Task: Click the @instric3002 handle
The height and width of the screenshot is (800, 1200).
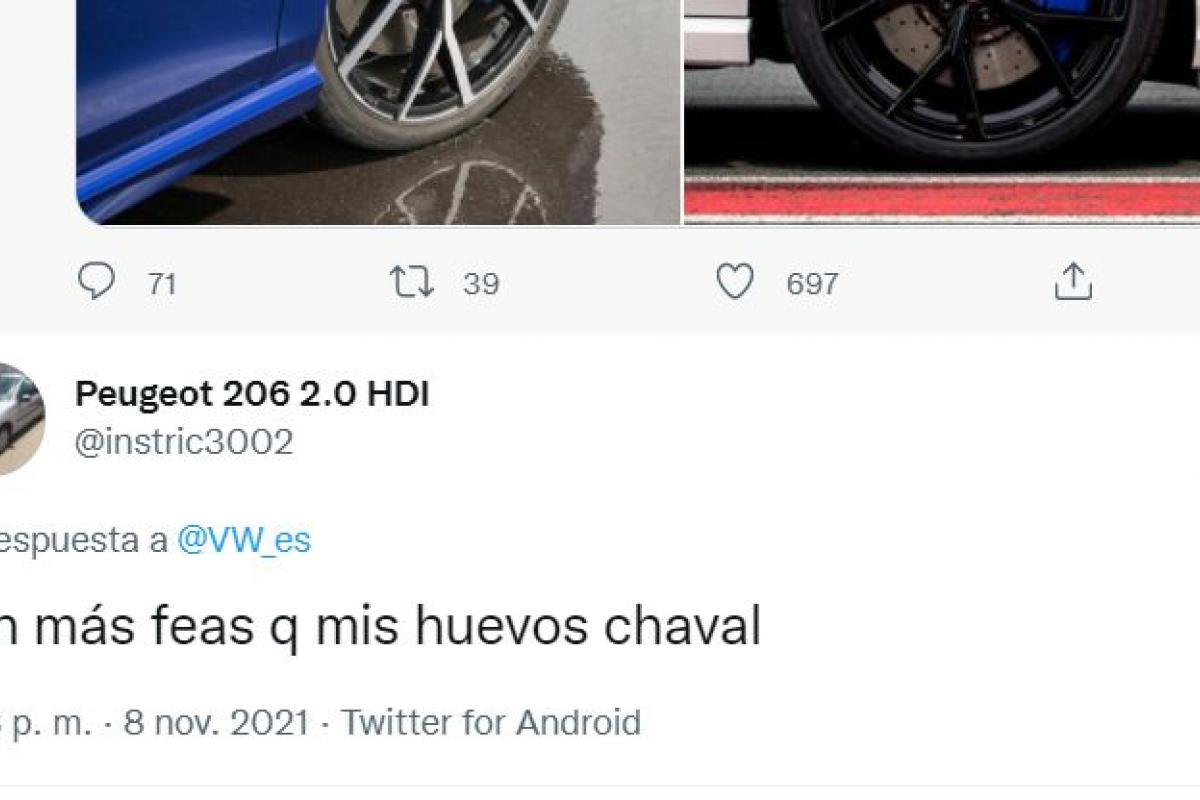Action: point(184,442)
